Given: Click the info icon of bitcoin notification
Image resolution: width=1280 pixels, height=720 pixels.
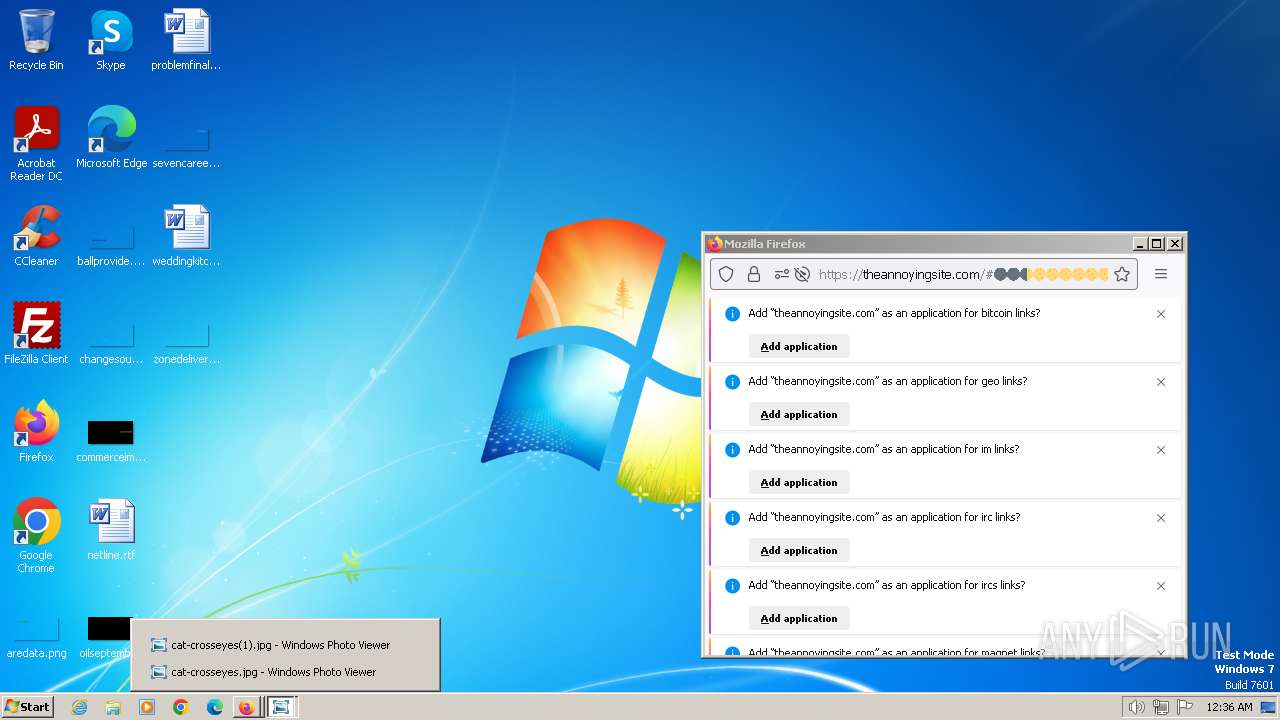Looking at the screenshot, I should (732, 314).
